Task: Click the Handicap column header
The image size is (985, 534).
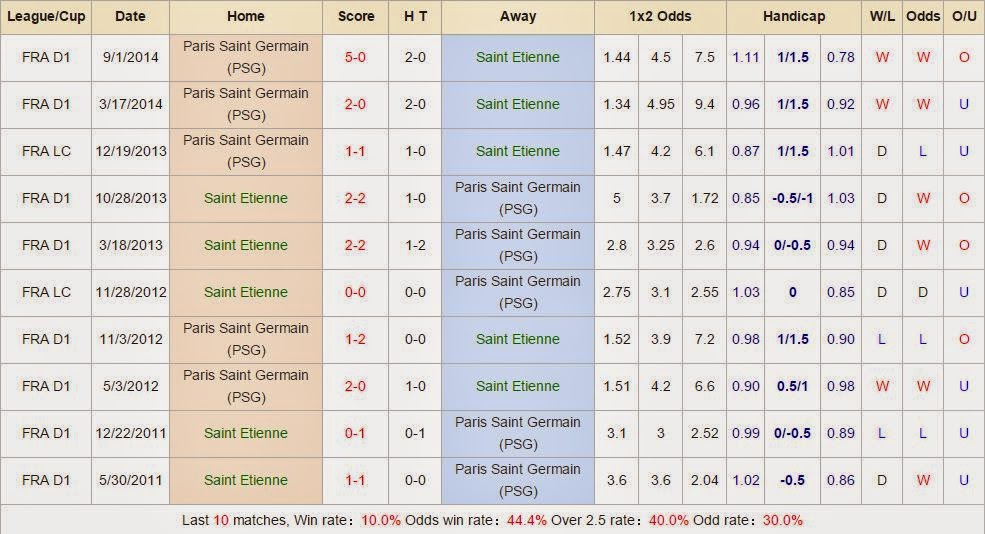Action: pos(794,16)
